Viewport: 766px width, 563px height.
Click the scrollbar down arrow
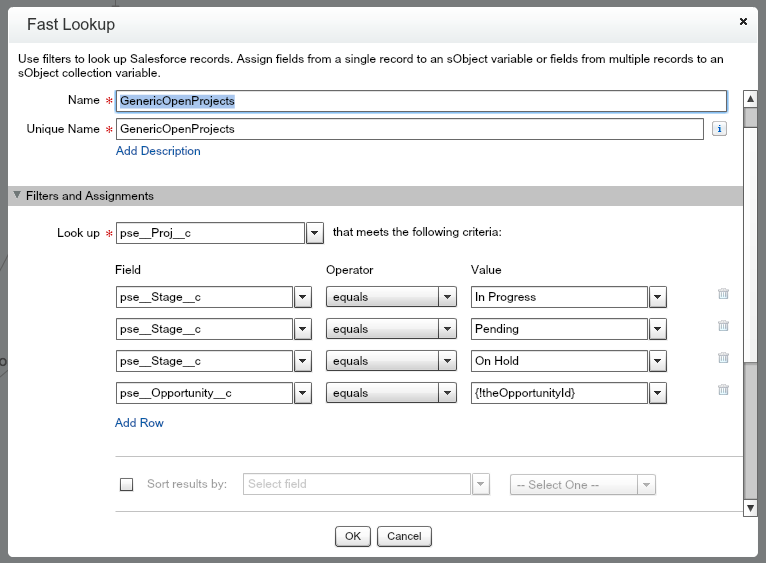[751, 509]
